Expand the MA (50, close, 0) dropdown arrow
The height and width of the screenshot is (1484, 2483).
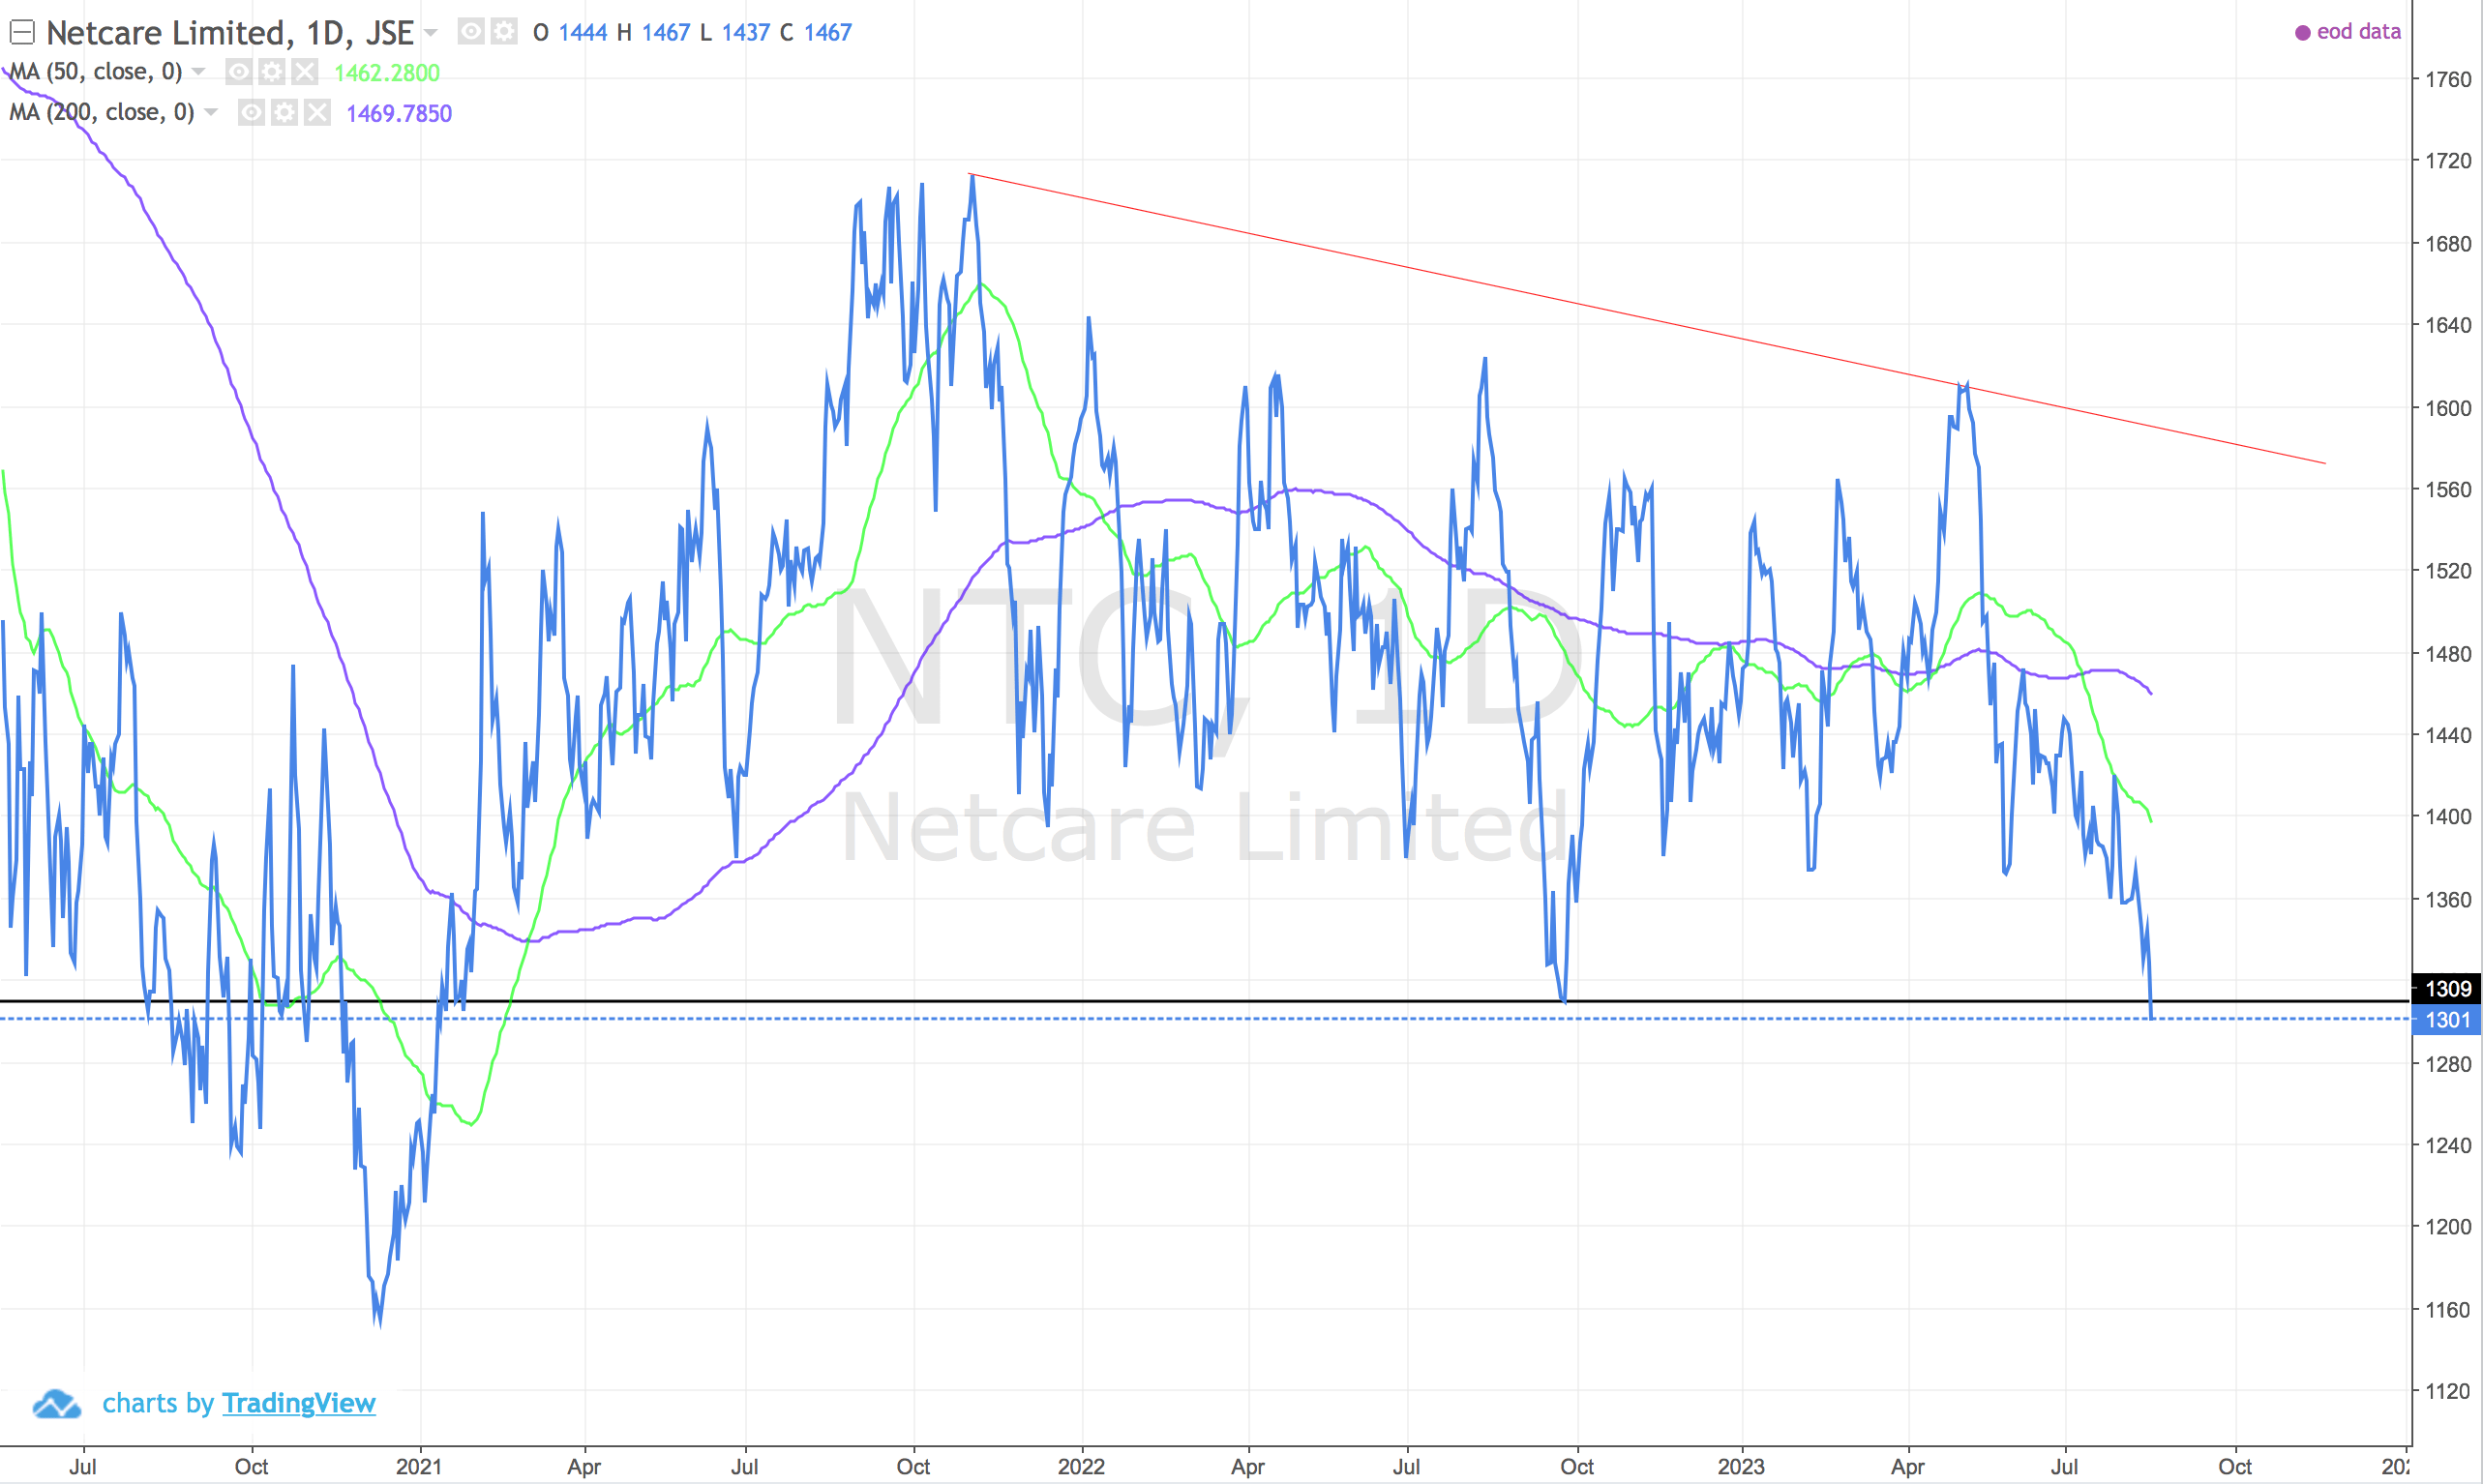(x=198, y=72)
